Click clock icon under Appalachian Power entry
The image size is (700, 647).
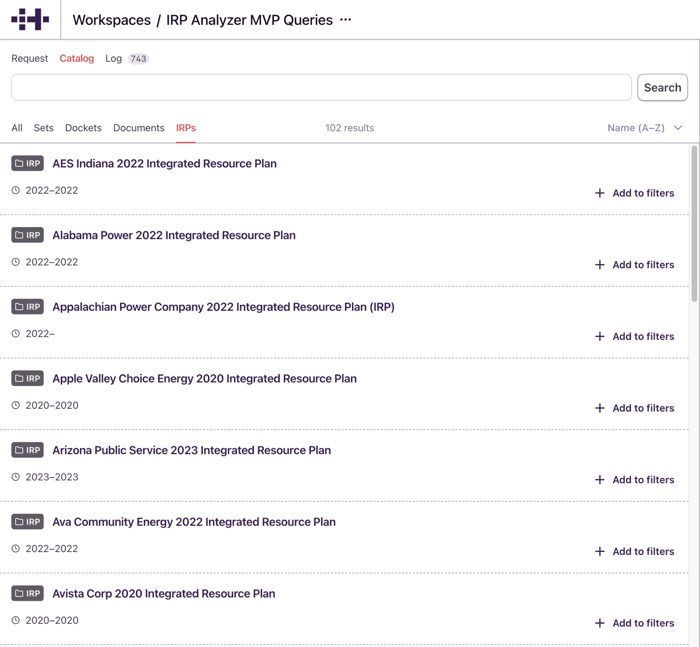pos(16,334)
